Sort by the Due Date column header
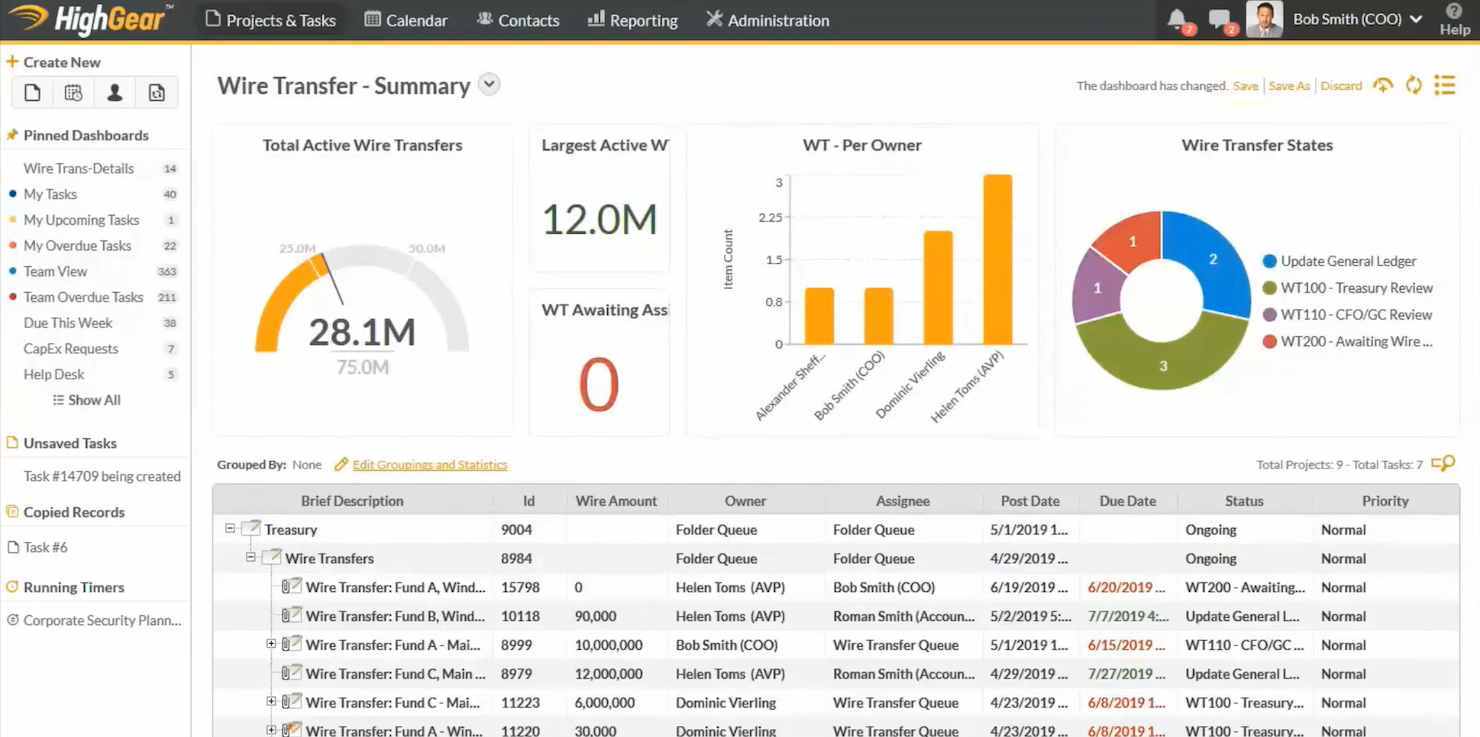 pos(1127,501)
